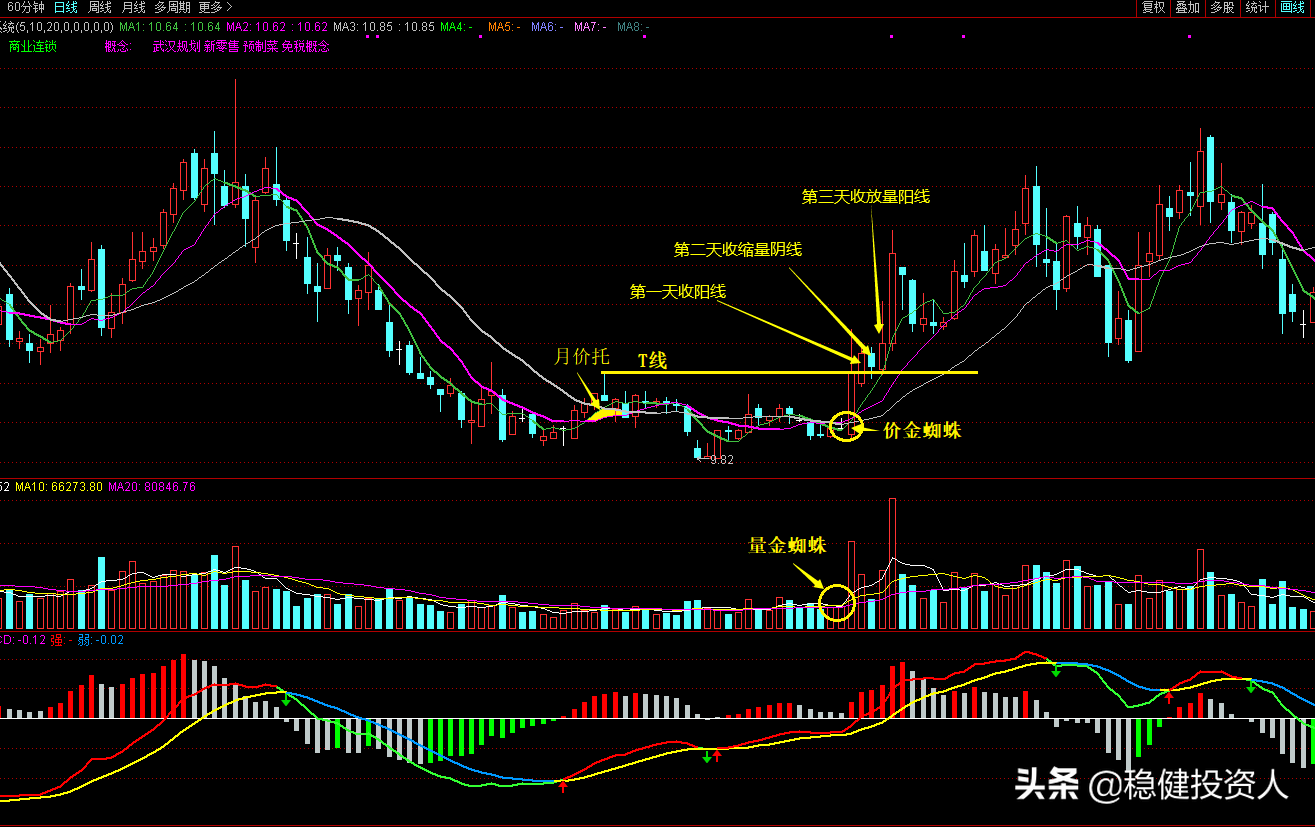Toggle the 叠加 overlay option
Image resolution: width=1315 pixels, height=827 pixels.
(1187, 8)
